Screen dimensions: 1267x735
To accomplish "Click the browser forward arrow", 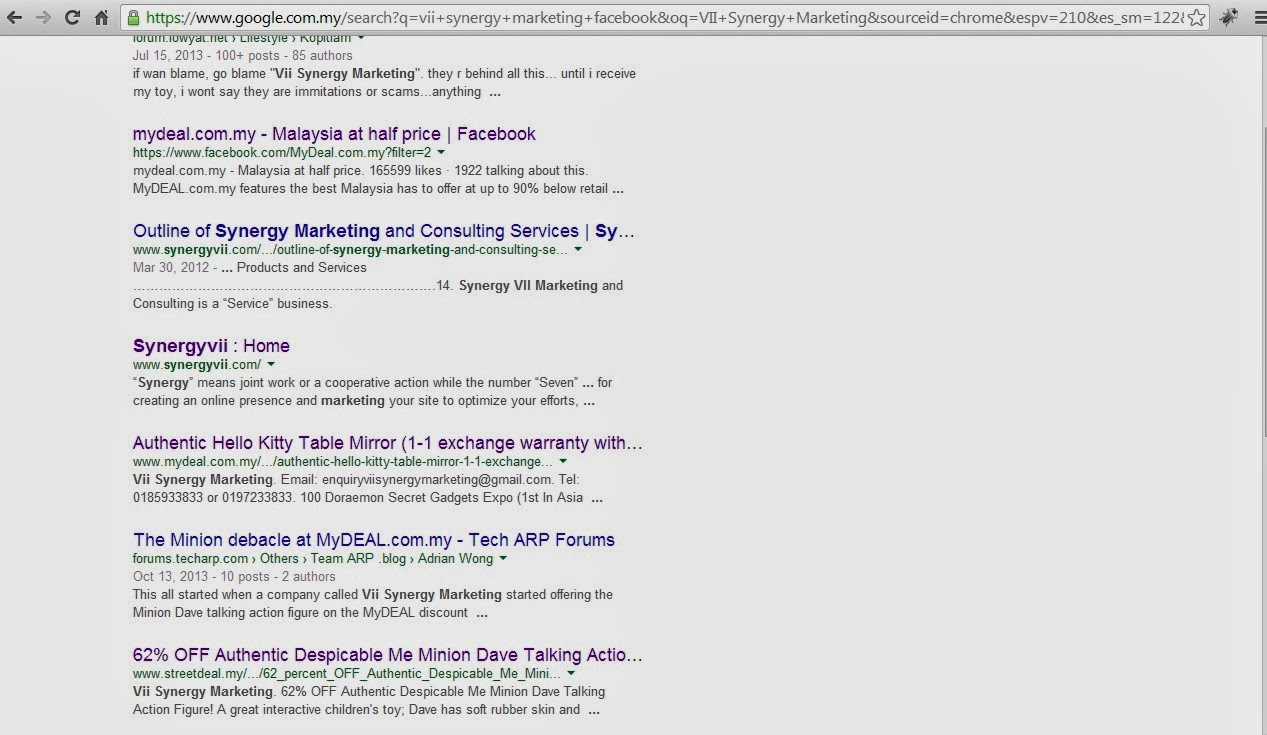I will (x=43, y=17).
